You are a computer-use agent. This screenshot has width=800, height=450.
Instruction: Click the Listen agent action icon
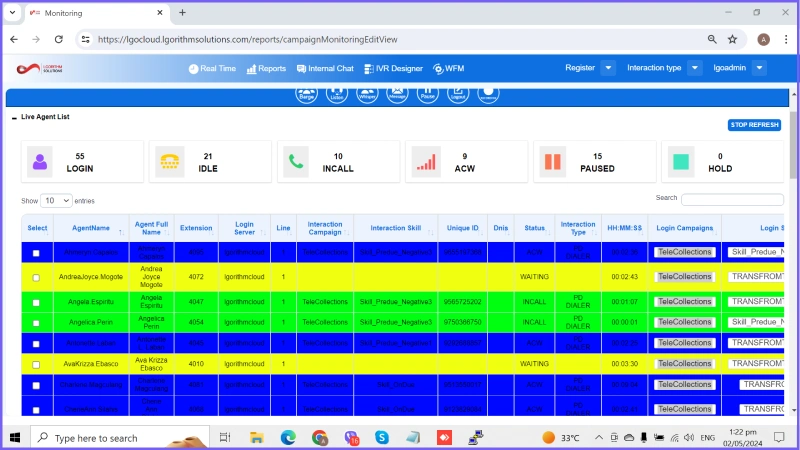338,94
